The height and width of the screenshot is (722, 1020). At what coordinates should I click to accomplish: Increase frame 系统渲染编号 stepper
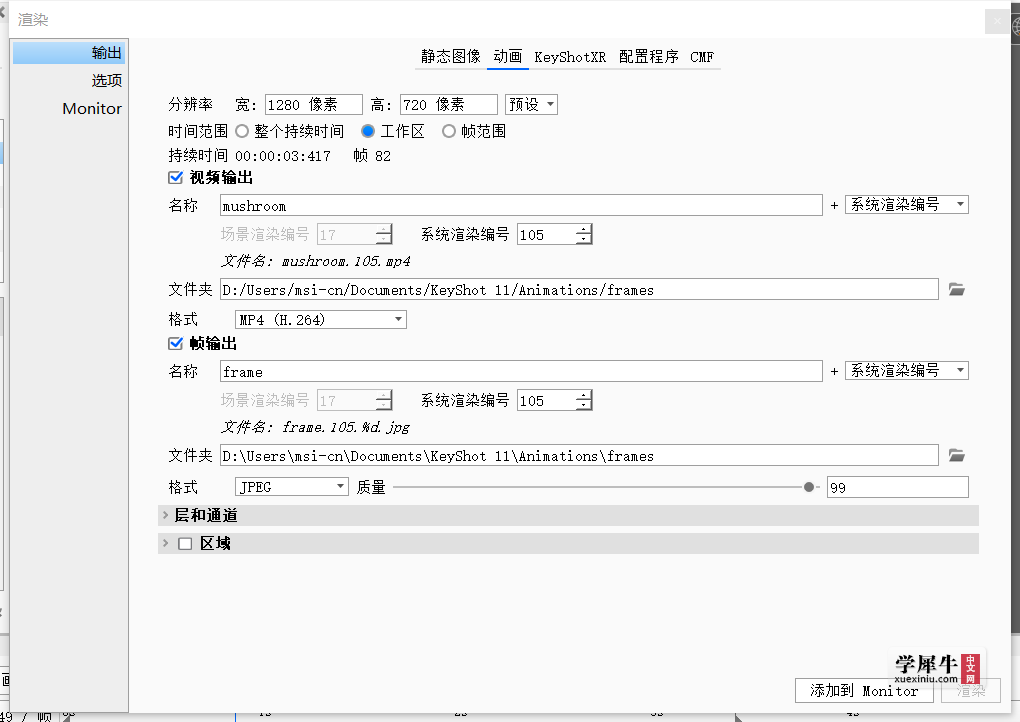point(584,395)
